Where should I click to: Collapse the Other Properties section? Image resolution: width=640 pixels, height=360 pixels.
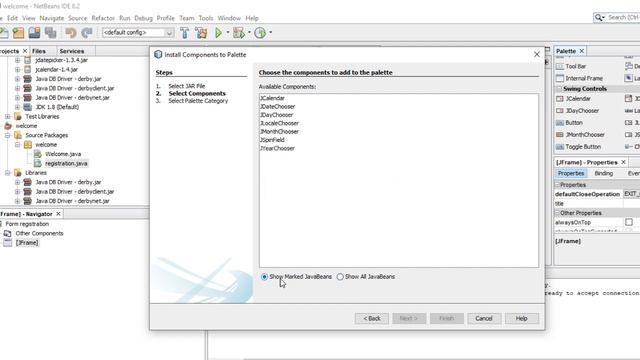pyautogui.click(x=557, y=213)
